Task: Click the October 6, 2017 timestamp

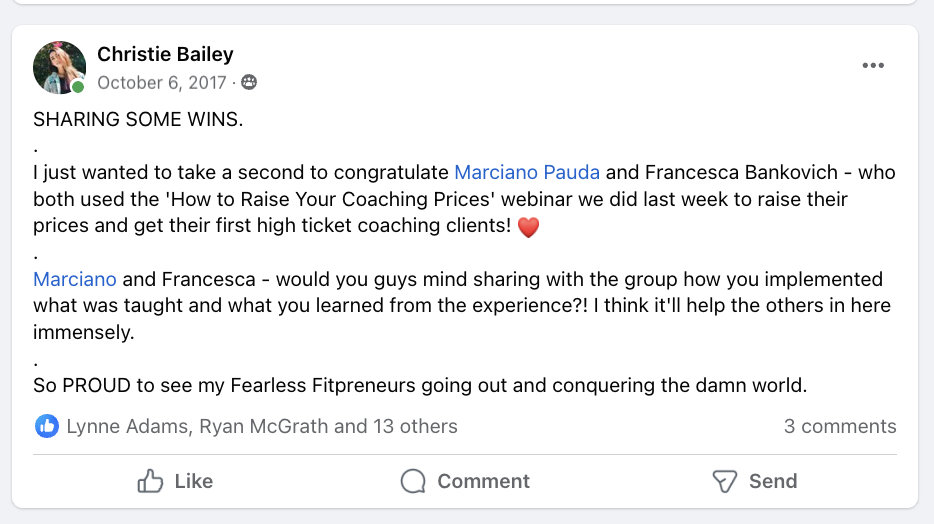Action: 161,83
